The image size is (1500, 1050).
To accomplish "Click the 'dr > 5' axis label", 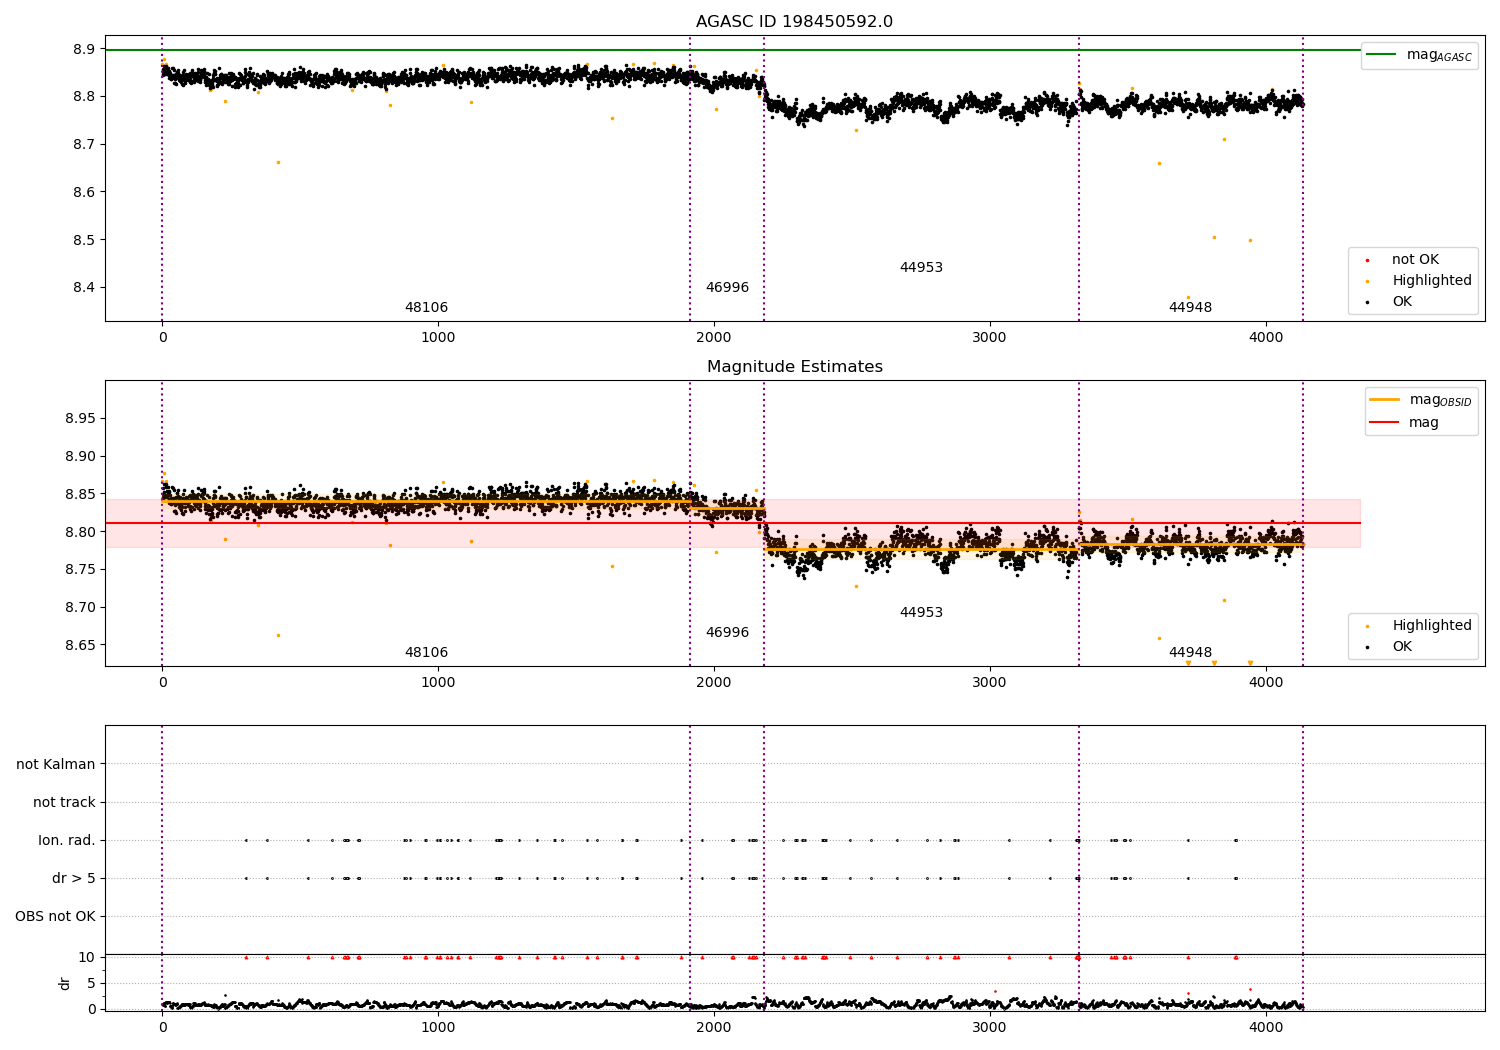I will coord(74,879).
